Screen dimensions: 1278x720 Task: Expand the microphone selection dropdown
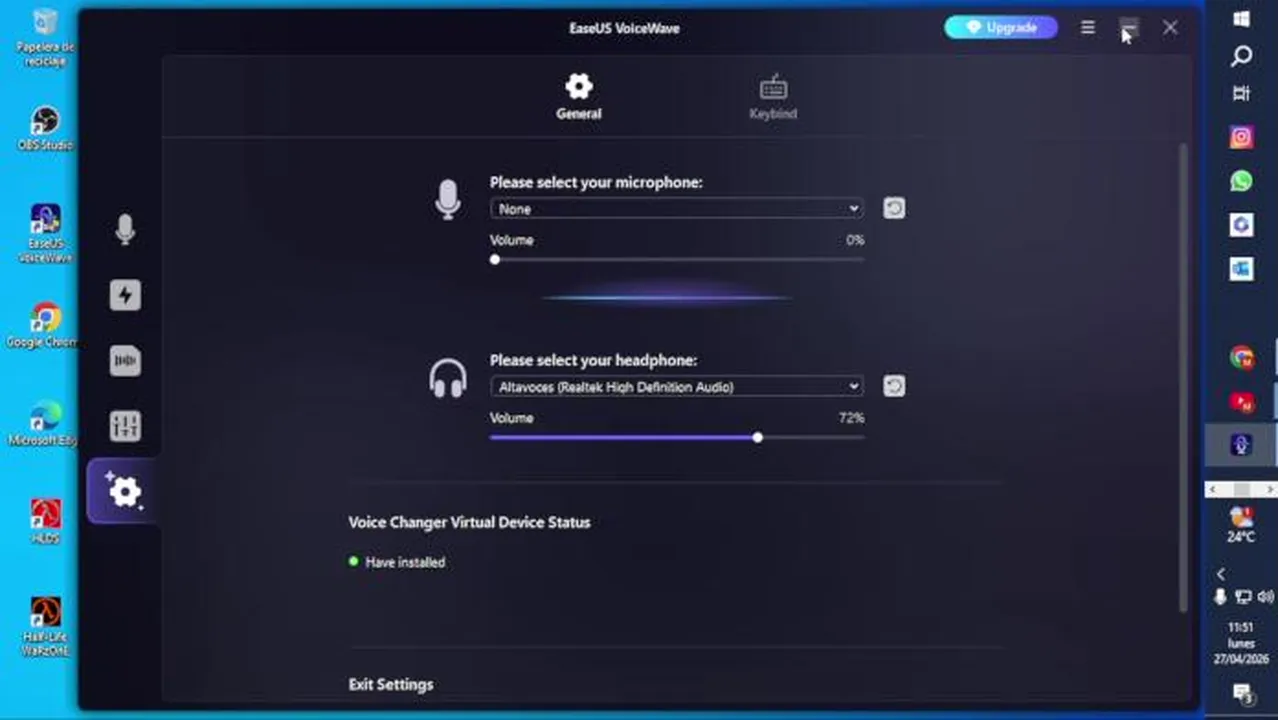pos(677,209)
